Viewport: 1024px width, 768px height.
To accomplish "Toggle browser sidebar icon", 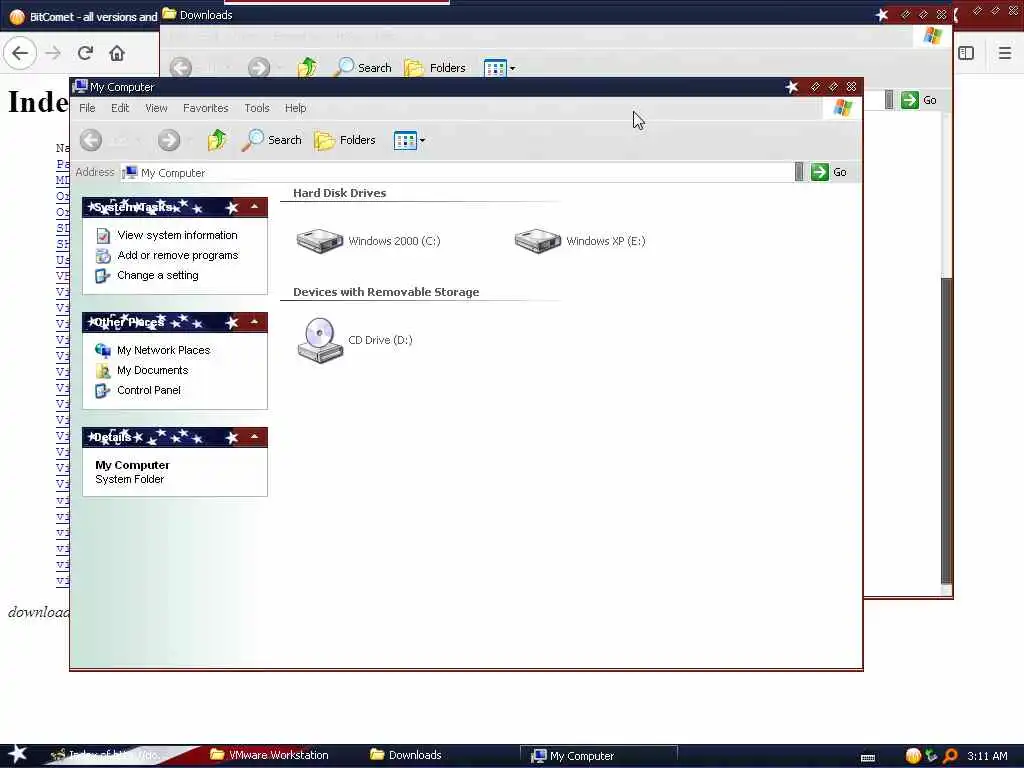I will click(967, 53).
